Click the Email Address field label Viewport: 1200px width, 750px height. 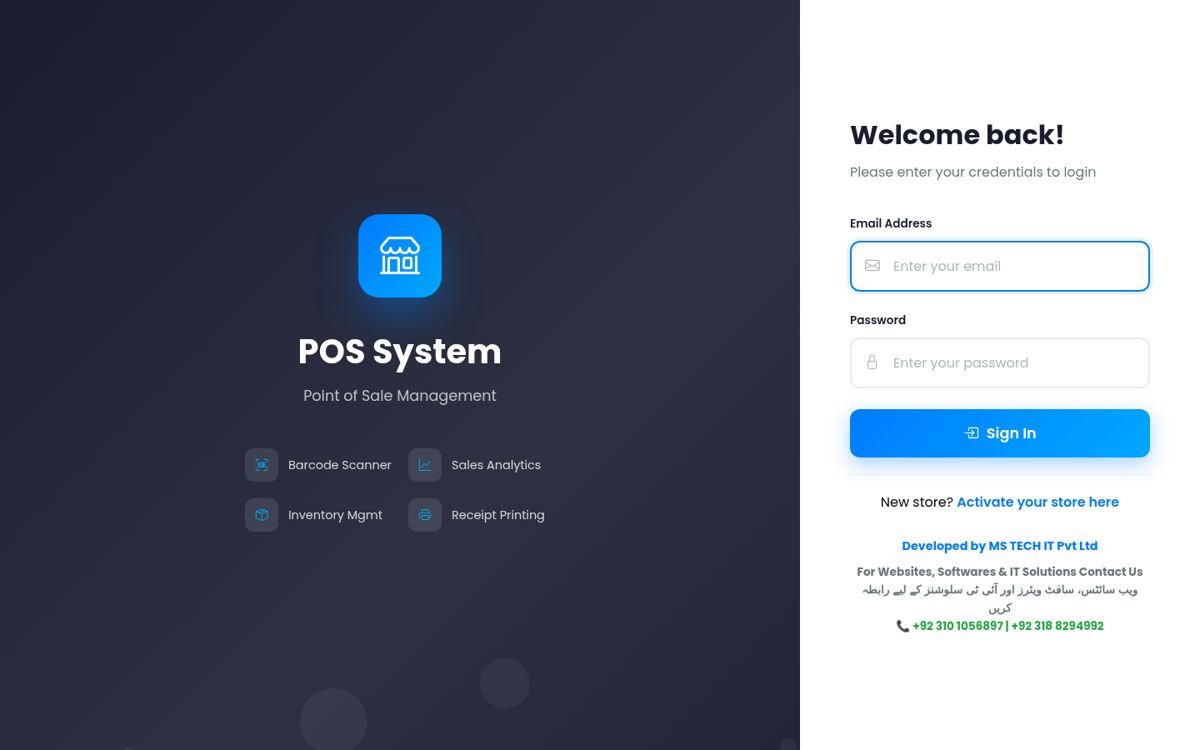891,223
